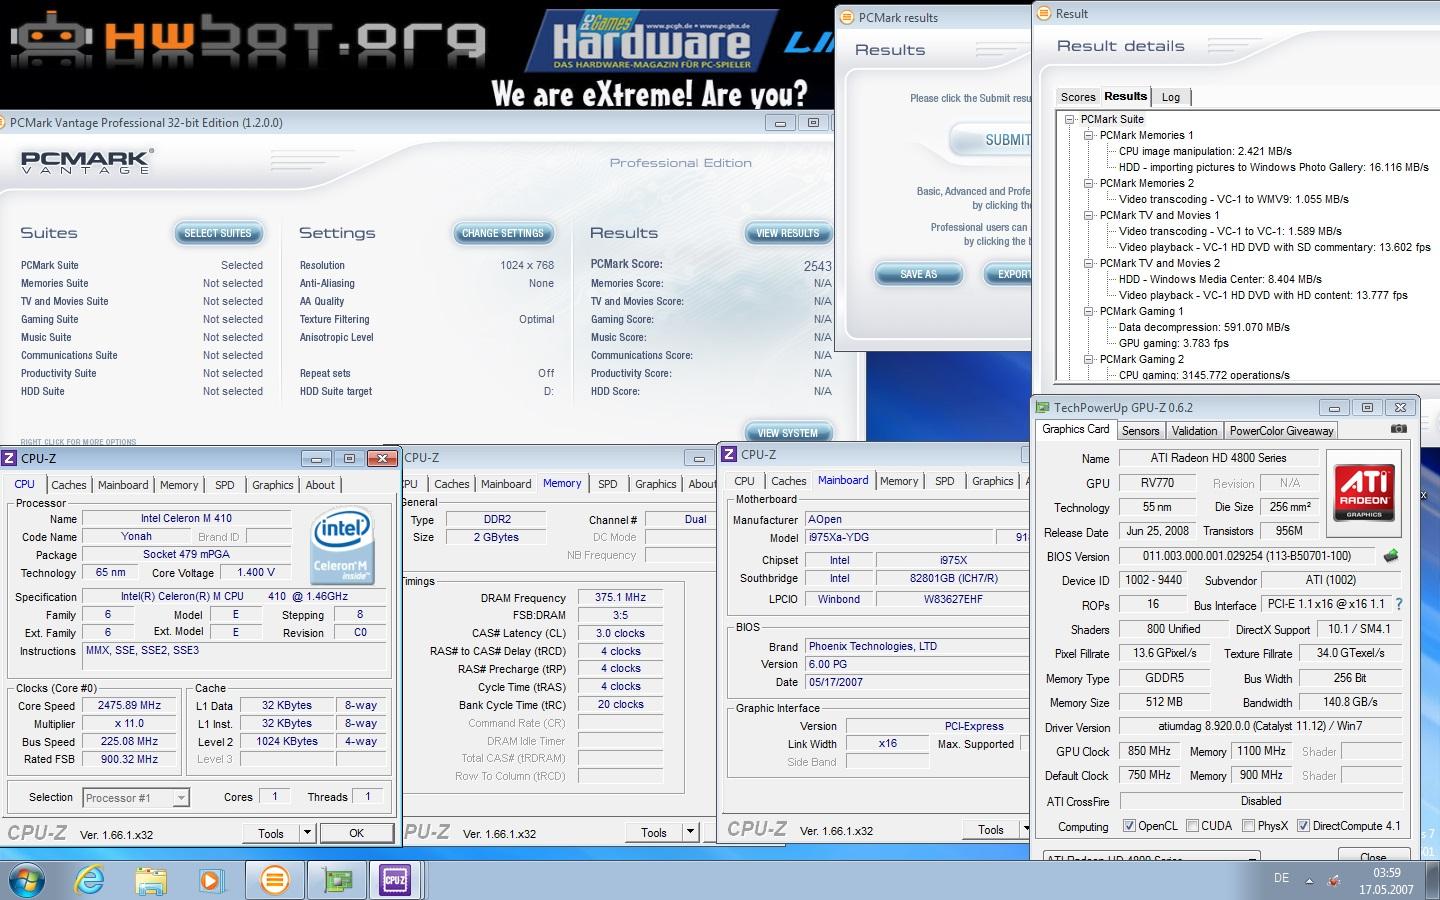Image resolution: width=1440 pixels, height=900 pixels.
Task: Click the PCMark Vantage logo
Action: pos(86,162)
